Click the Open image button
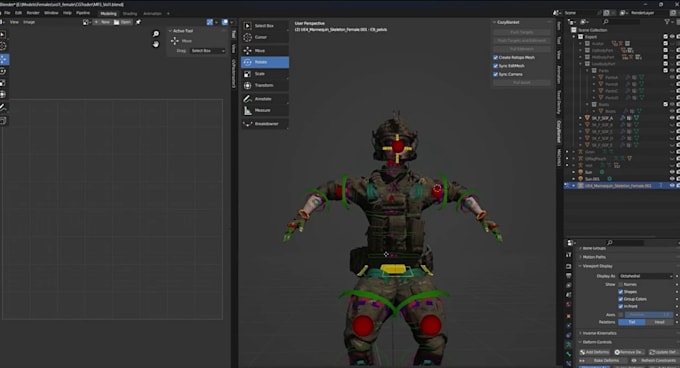Viewport: 680px width, 368px height. (122, 22)
